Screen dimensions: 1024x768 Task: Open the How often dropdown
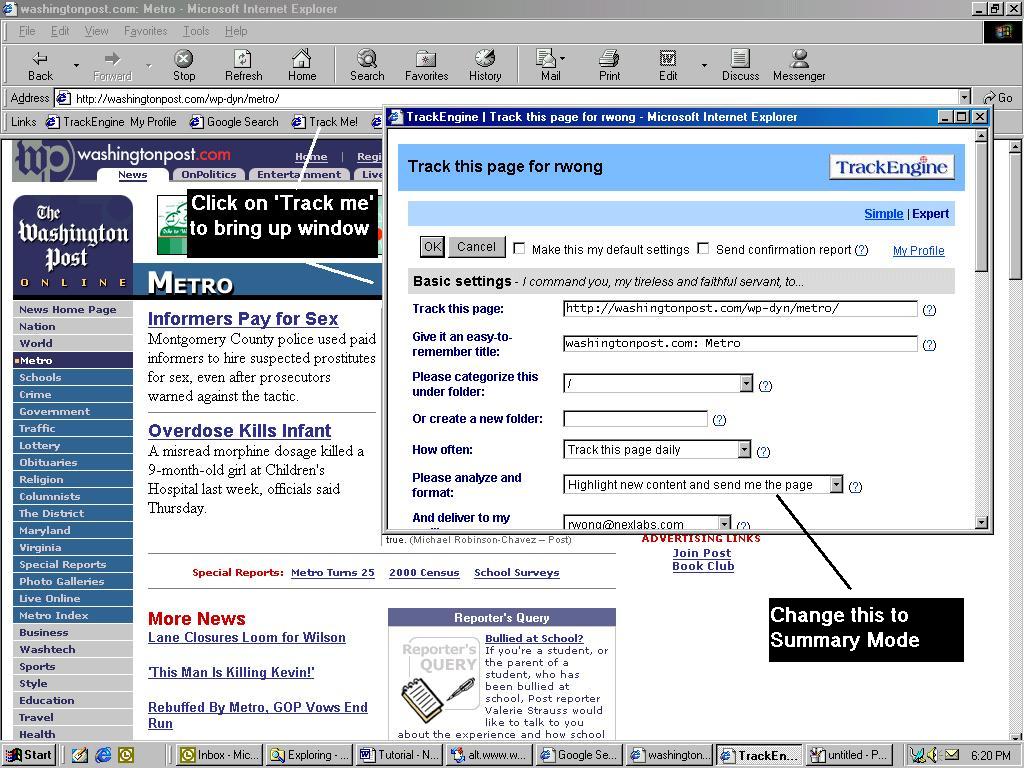[744, 449]
